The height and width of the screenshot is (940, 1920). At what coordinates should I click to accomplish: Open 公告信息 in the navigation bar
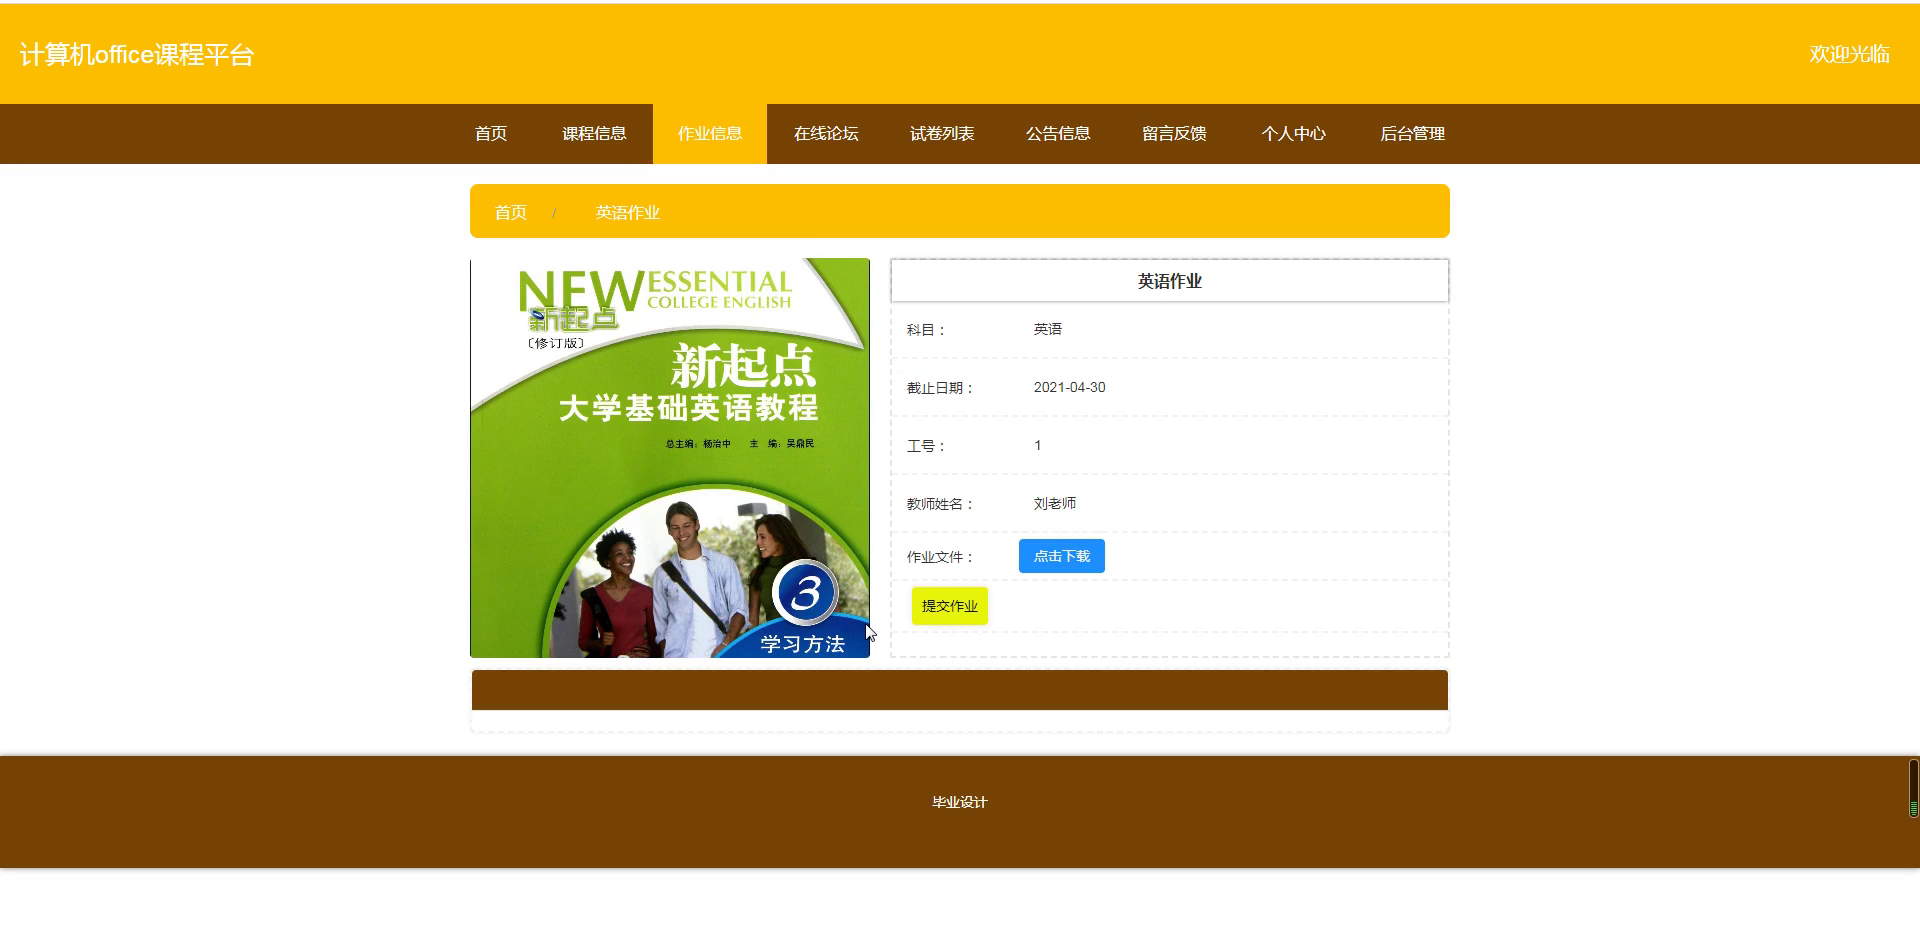[1058, 134]
